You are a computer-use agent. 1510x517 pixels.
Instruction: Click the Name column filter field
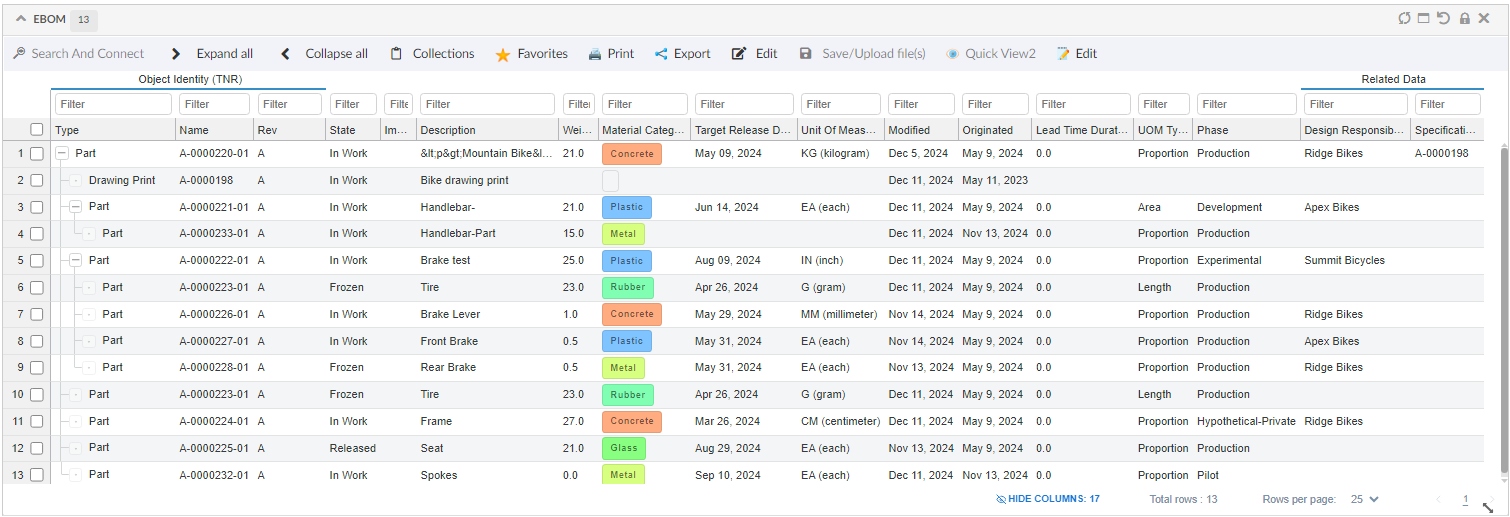point(215,104)
